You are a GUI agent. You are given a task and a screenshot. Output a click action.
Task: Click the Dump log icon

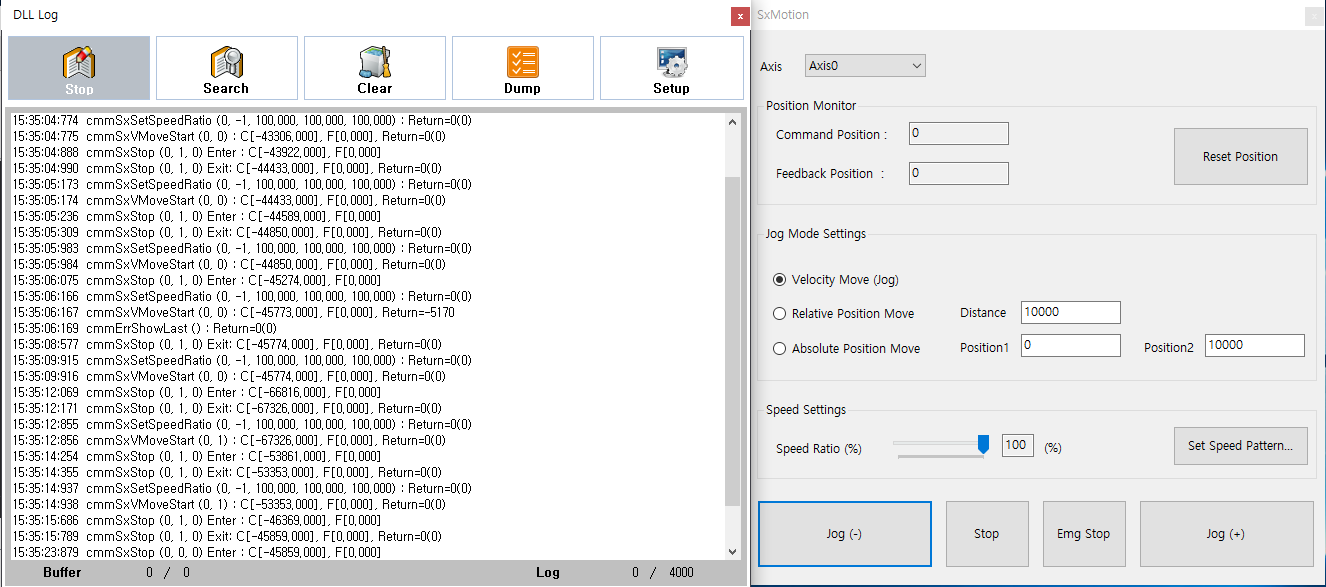pyautogui.click(x=522, y=68)
